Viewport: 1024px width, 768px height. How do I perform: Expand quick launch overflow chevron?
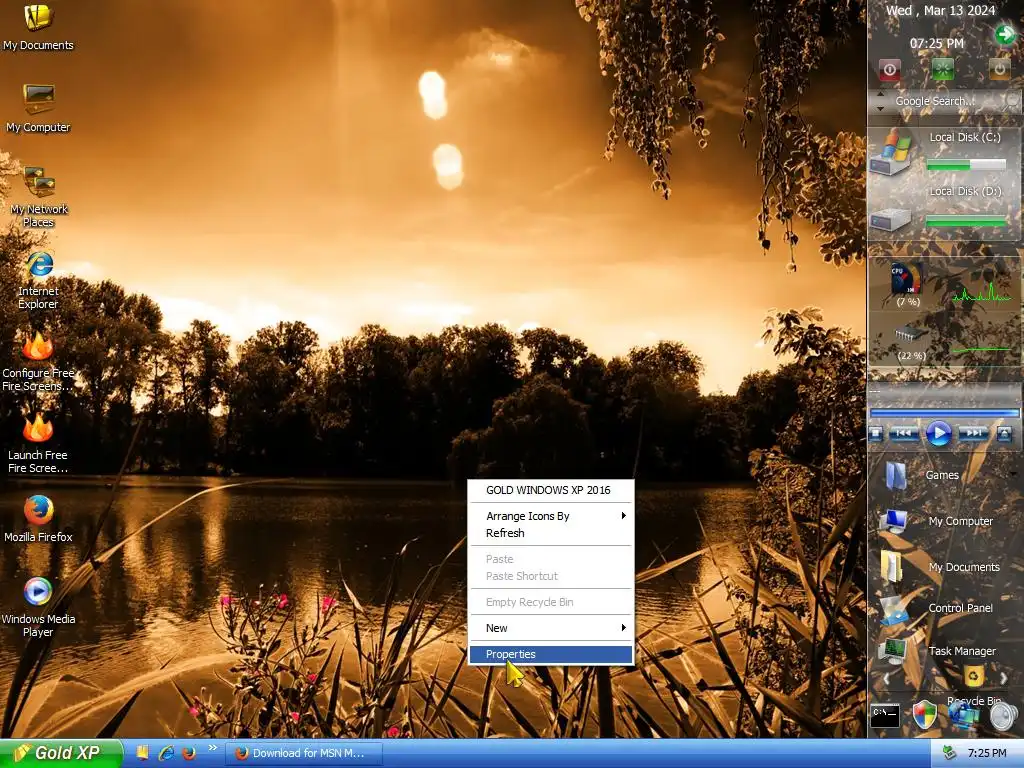click(x=212, y=748)
